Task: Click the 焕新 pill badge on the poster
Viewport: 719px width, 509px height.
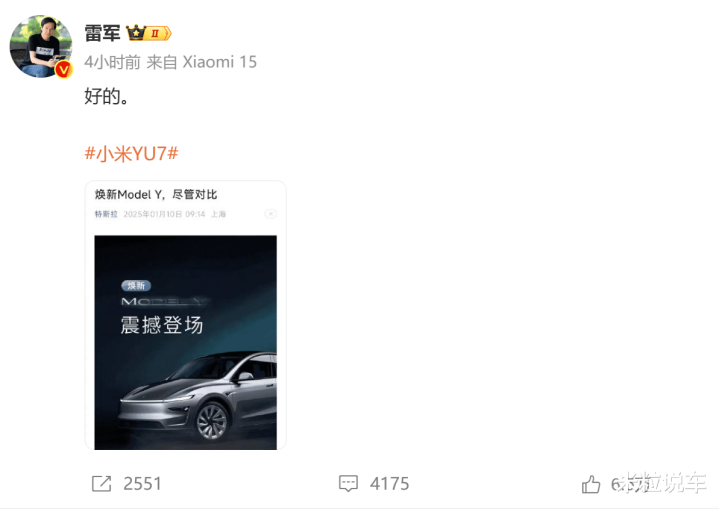Action: point(136,286)
